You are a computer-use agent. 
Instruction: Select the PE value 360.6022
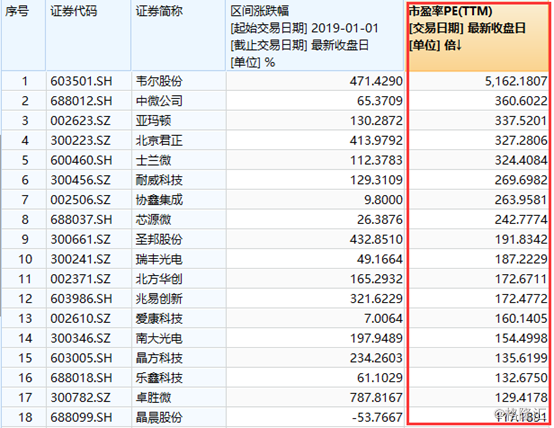pos(521,101)
